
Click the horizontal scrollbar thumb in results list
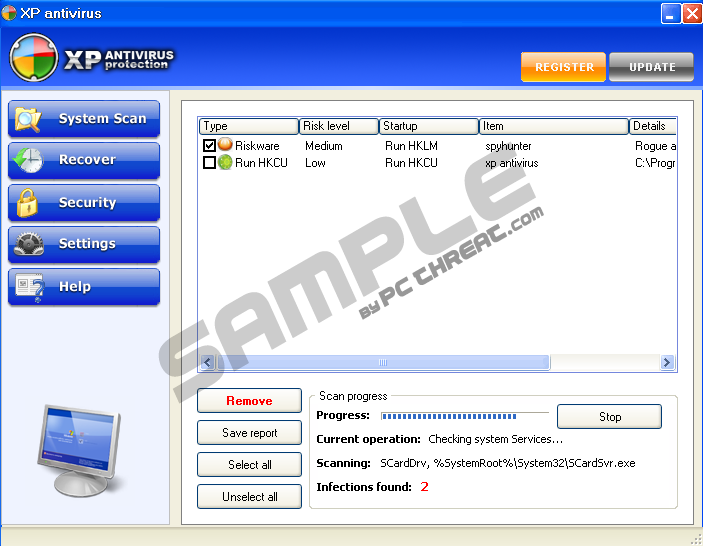[x=383, y=362]
